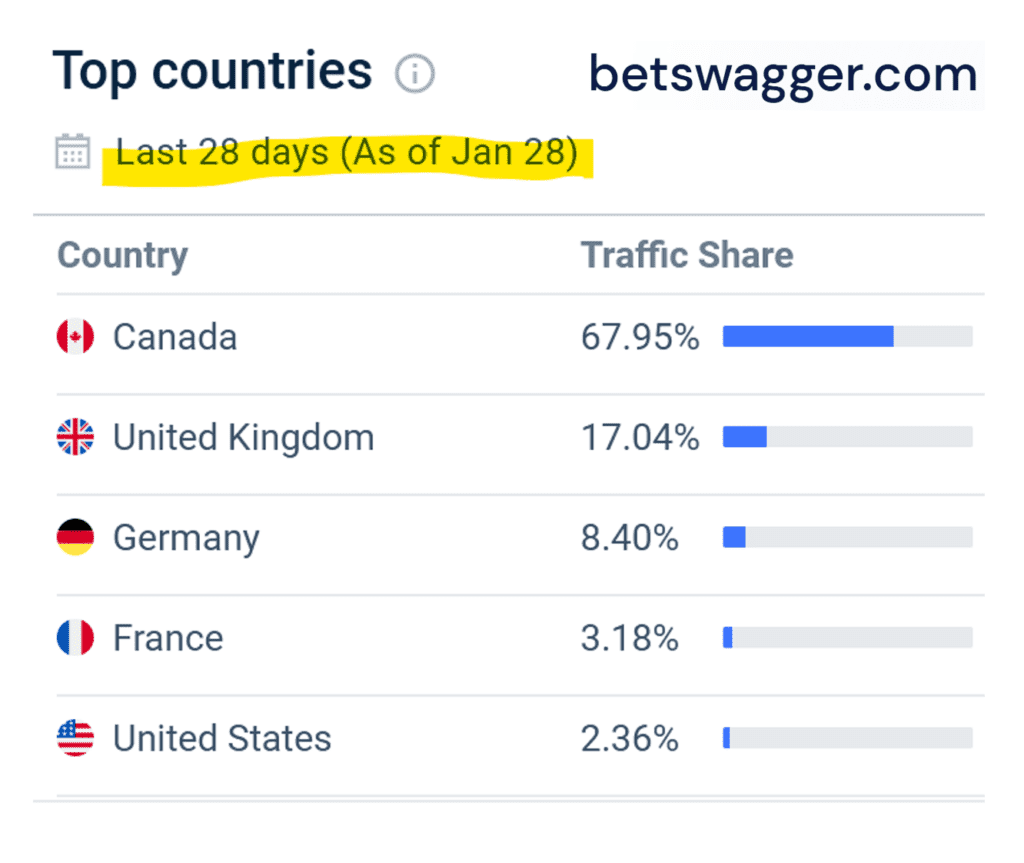Click the Canada row entry
This screenshot has height=863, width=1024.
click(x=175, y=337)
